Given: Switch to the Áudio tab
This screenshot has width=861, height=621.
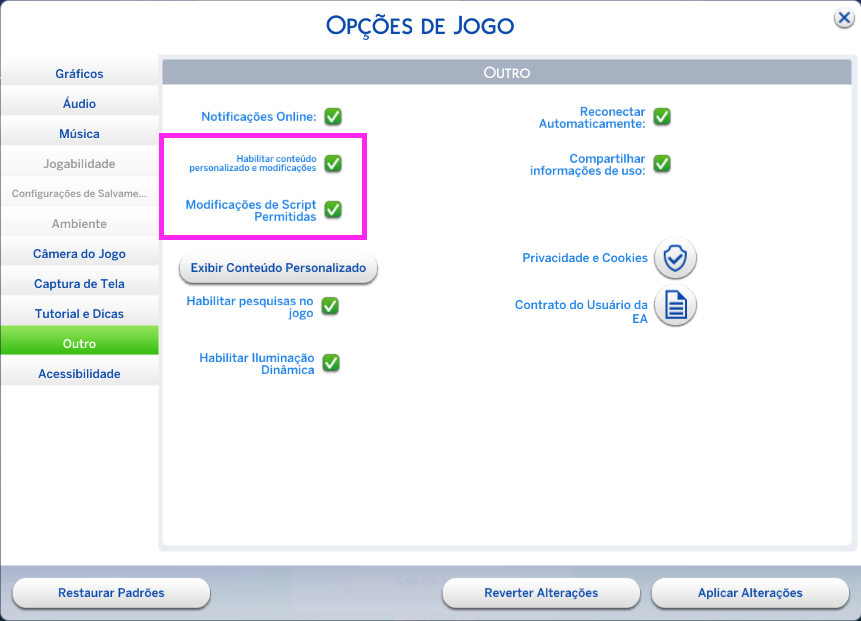Looking at the screenshot, I should [80, 104].
